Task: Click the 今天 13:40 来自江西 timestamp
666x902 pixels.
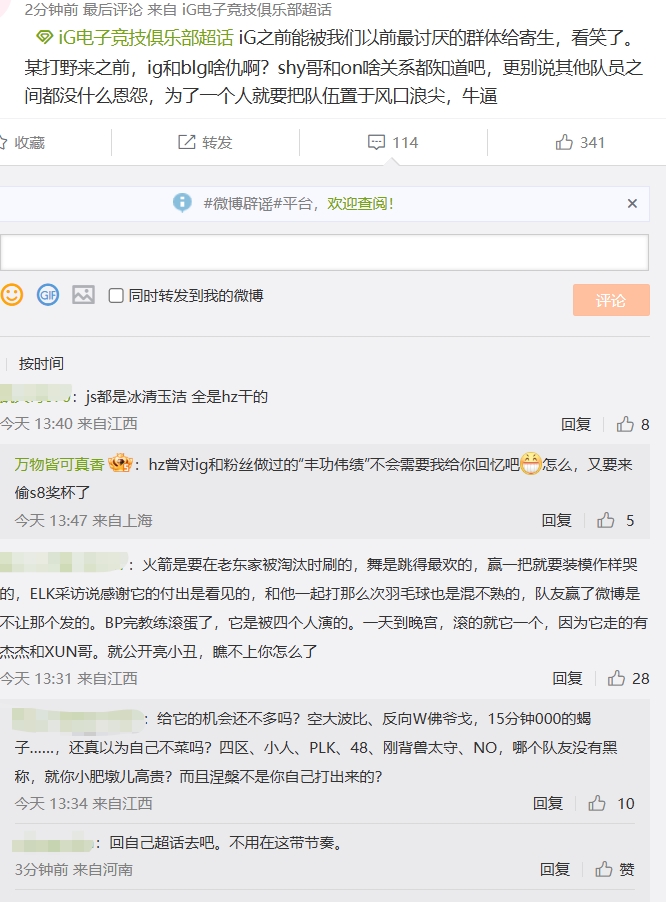Action: point(68,424)
